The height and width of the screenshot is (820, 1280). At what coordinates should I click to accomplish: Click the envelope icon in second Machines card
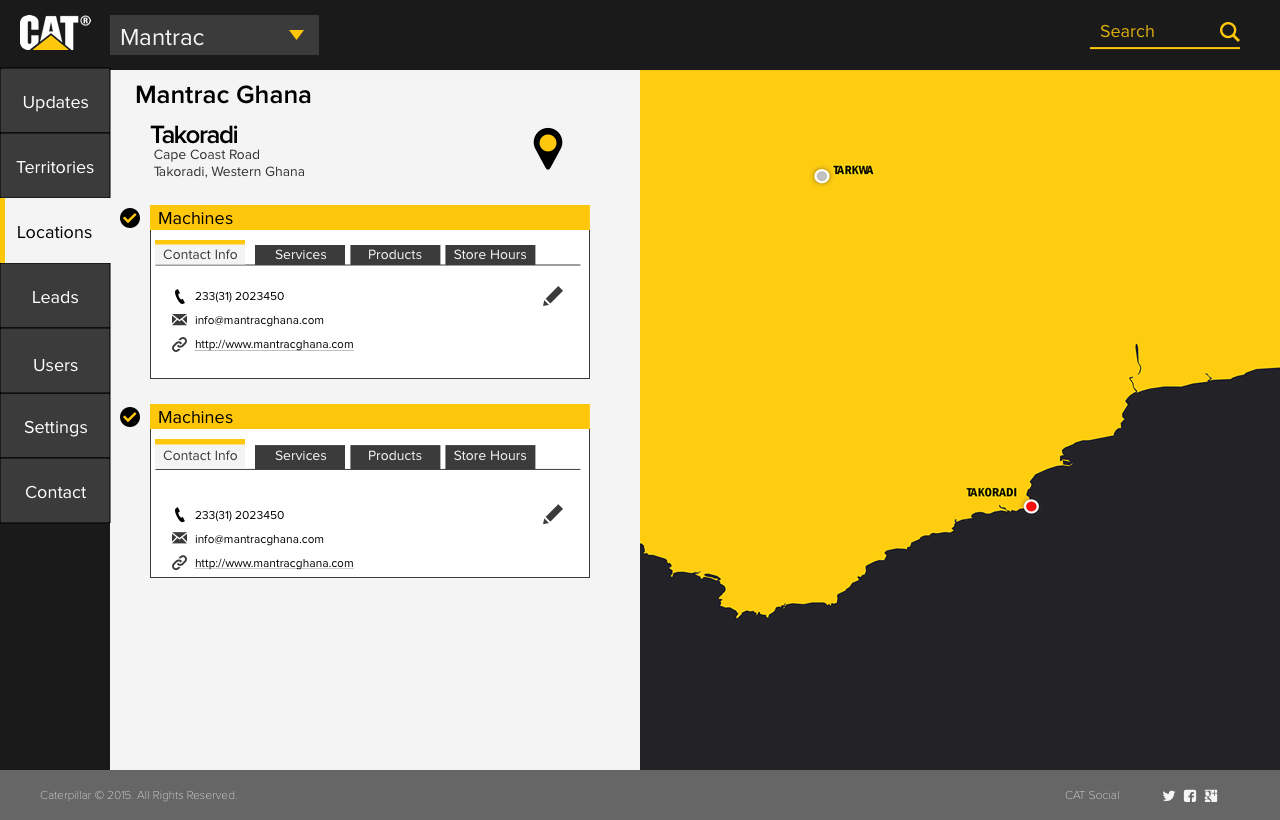point(179,538)
